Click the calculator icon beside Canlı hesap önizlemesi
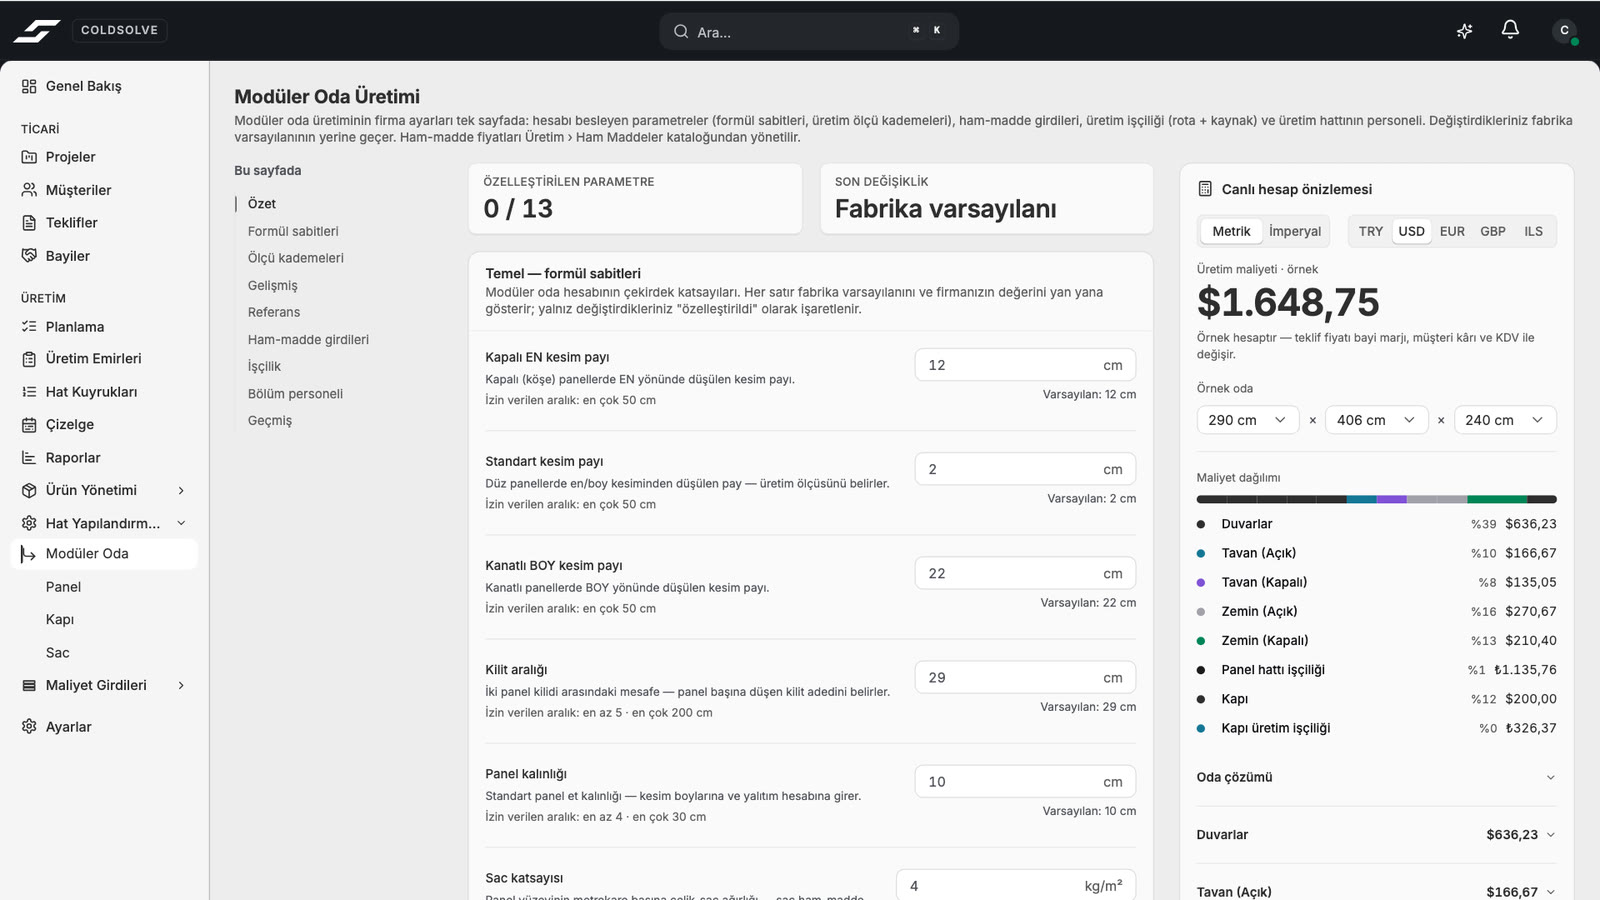 click(x=1205, y=189)
